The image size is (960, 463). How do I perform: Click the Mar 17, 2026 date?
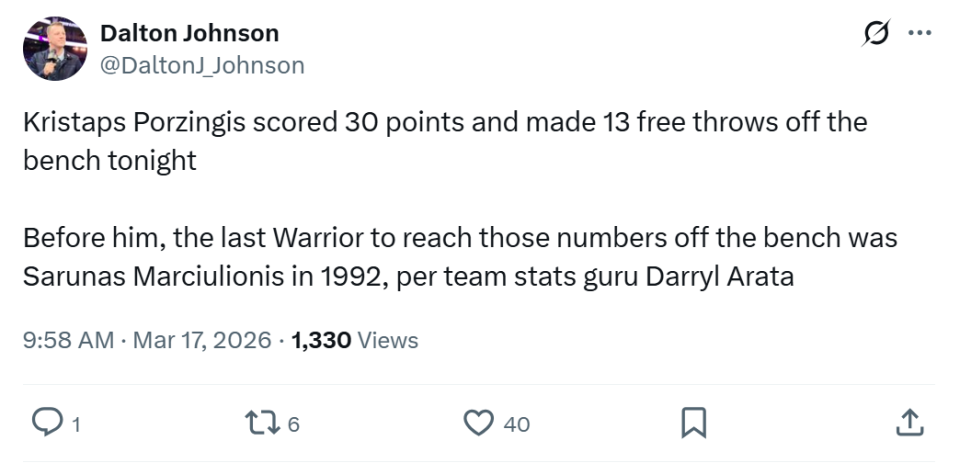pos(203,340)
